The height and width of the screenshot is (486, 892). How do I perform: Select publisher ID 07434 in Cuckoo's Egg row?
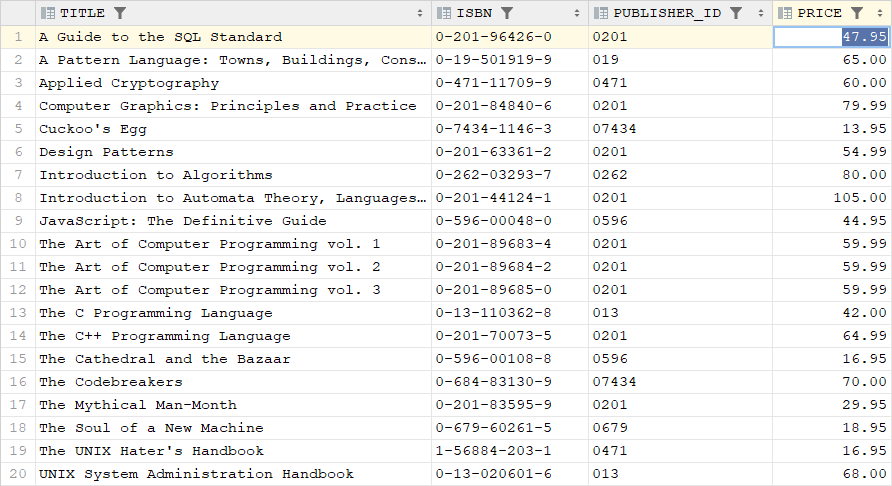680,129
